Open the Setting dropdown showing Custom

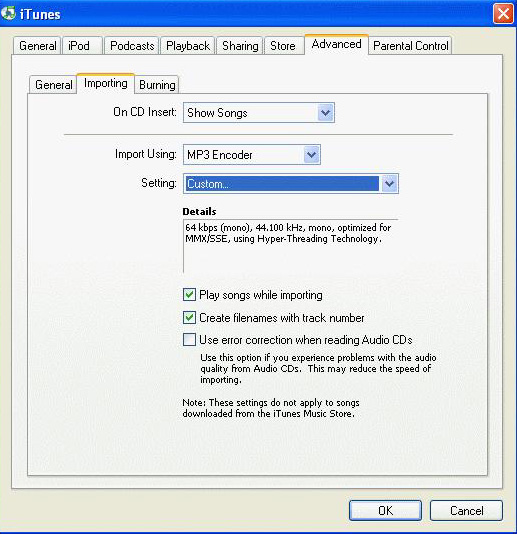(x=291, y=184)
